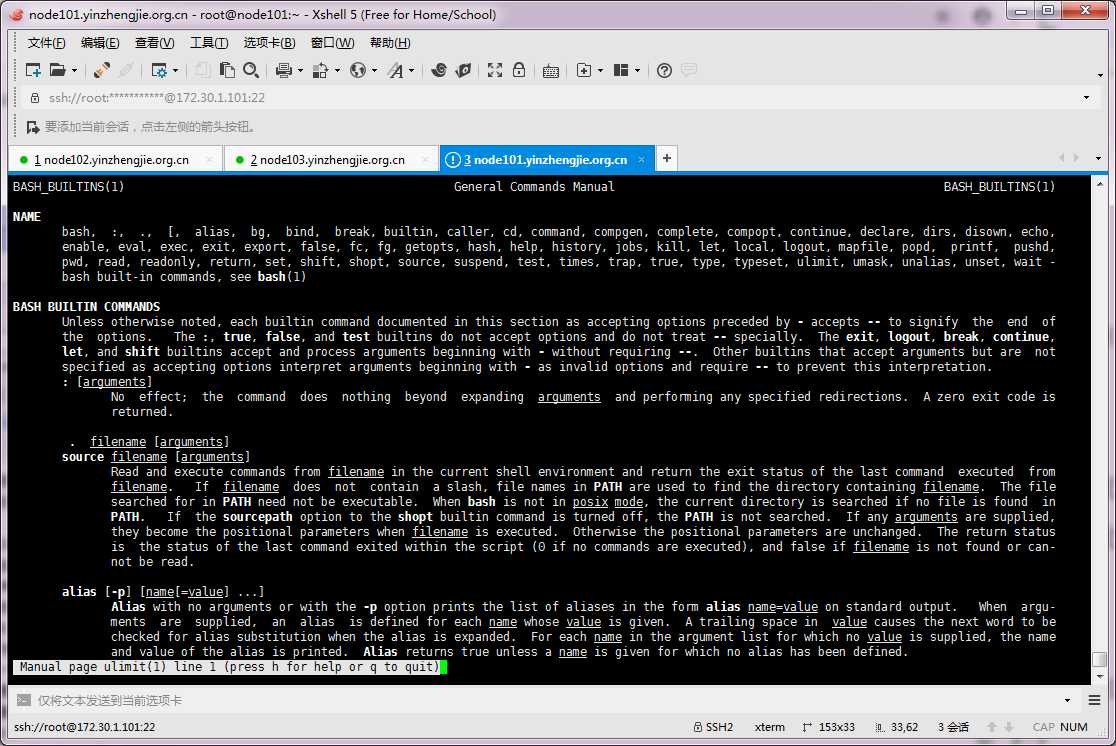Click the Copy icon in toolbar

202,70
